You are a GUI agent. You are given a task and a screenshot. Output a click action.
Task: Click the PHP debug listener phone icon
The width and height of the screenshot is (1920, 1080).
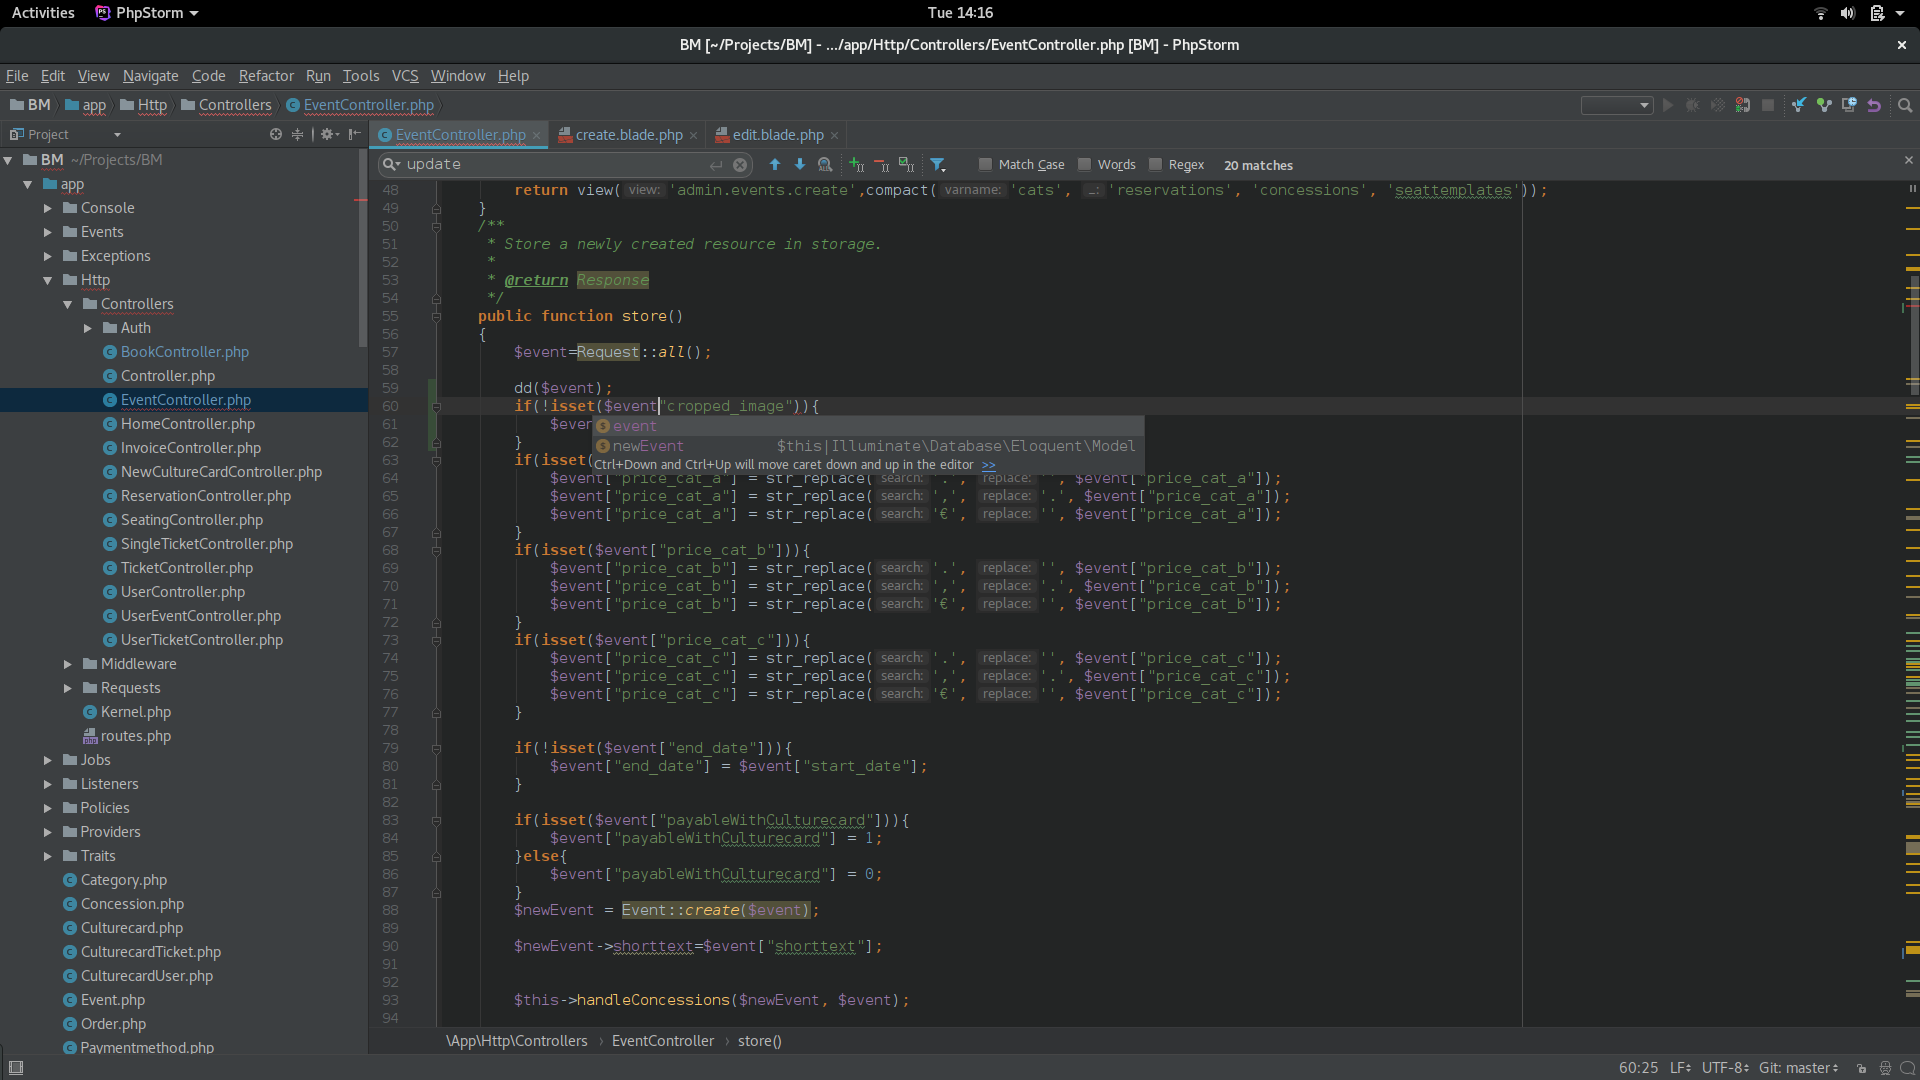click(1743, 105)
